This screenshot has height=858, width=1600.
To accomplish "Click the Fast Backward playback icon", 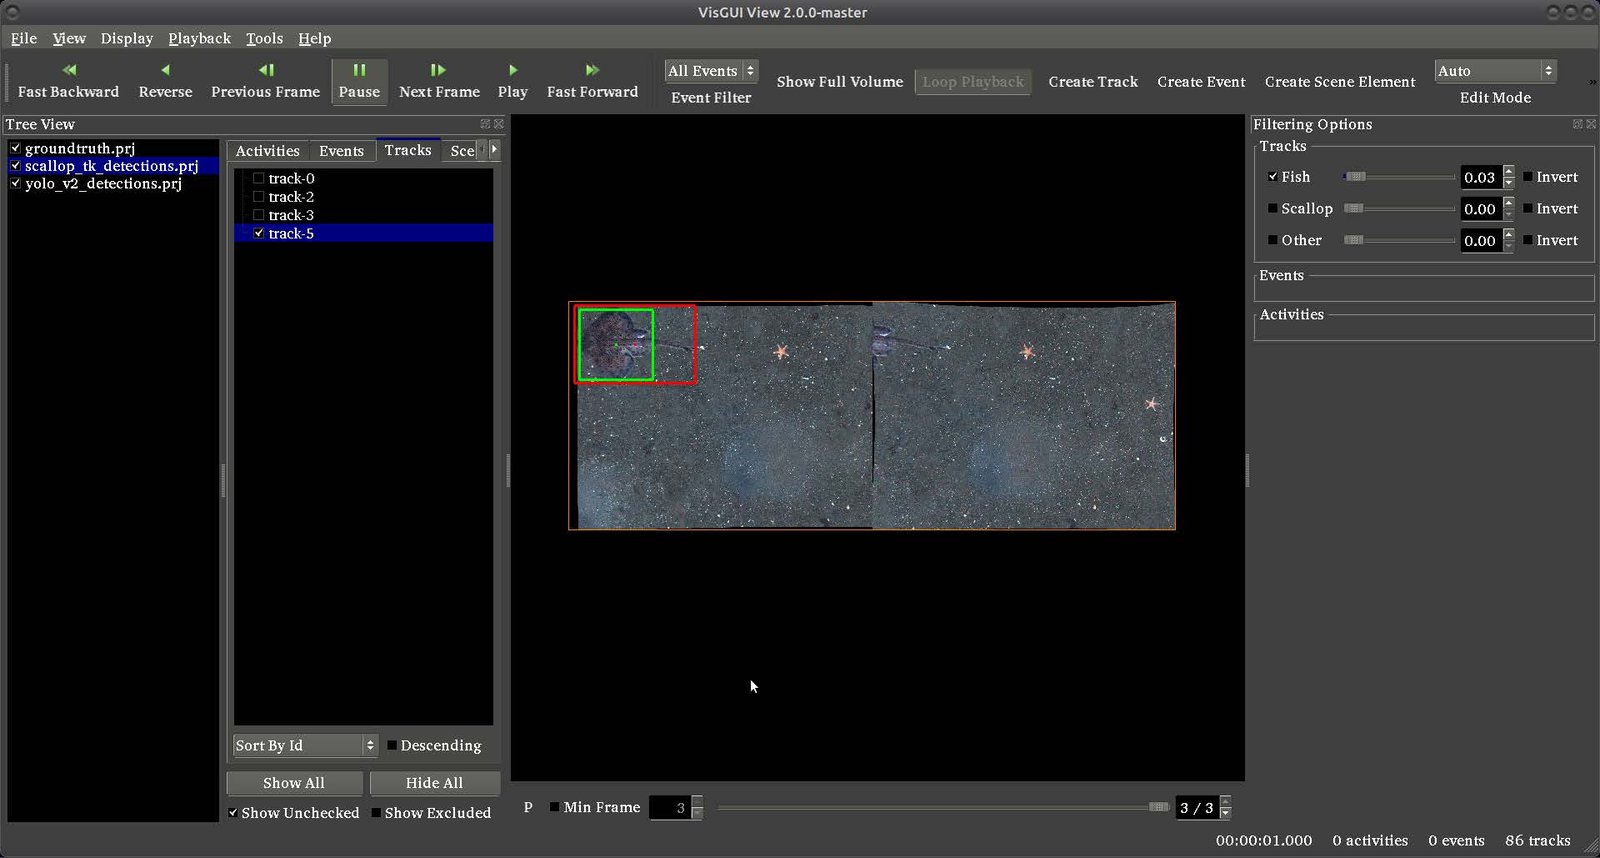I will 68,70.
